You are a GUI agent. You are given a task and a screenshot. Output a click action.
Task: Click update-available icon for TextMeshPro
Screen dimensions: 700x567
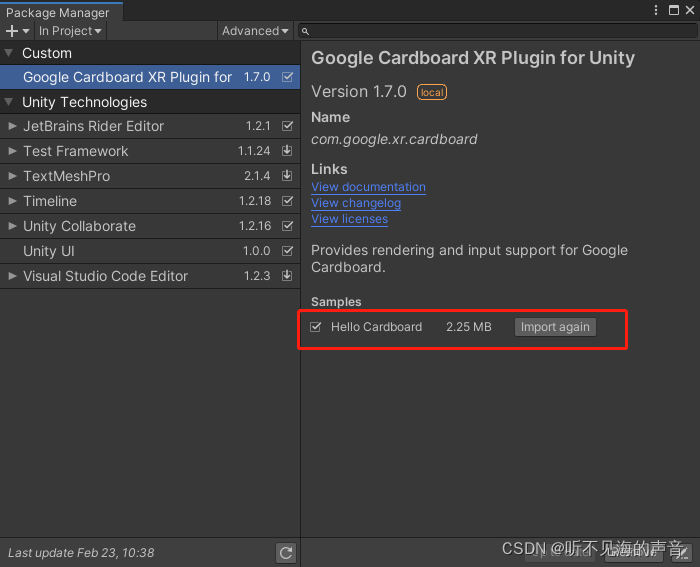click(287, 176)
